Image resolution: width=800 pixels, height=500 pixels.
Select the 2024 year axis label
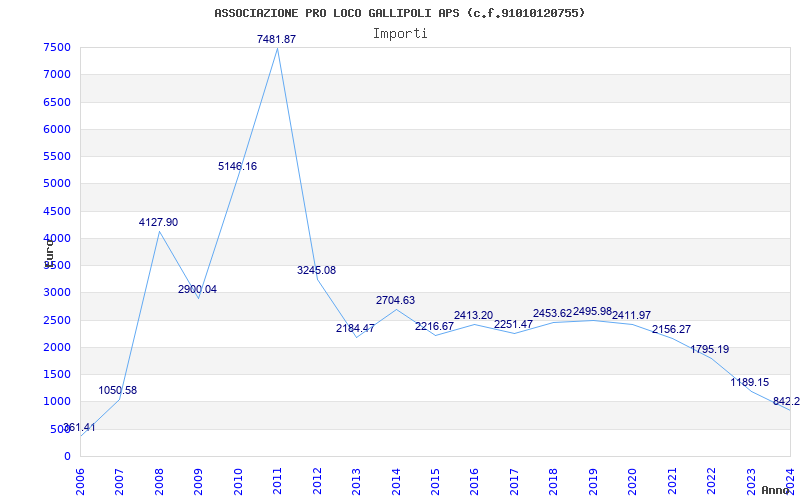[789, 478]
